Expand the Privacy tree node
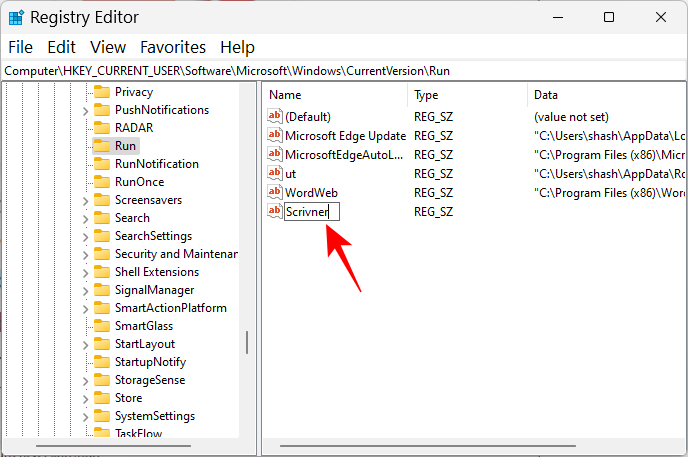This screenshot has height=457, width=688. (85, 92)
